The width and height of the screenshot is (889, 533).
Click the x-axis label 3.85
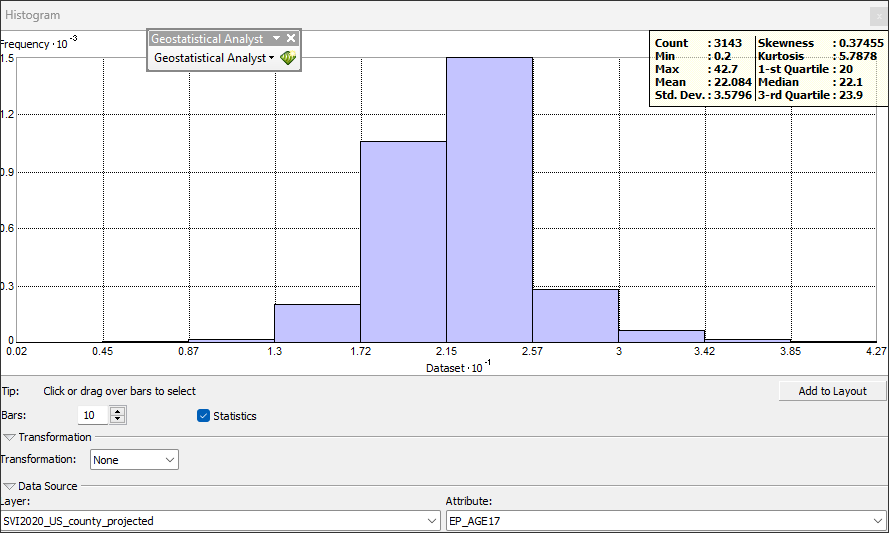(790, 351)
